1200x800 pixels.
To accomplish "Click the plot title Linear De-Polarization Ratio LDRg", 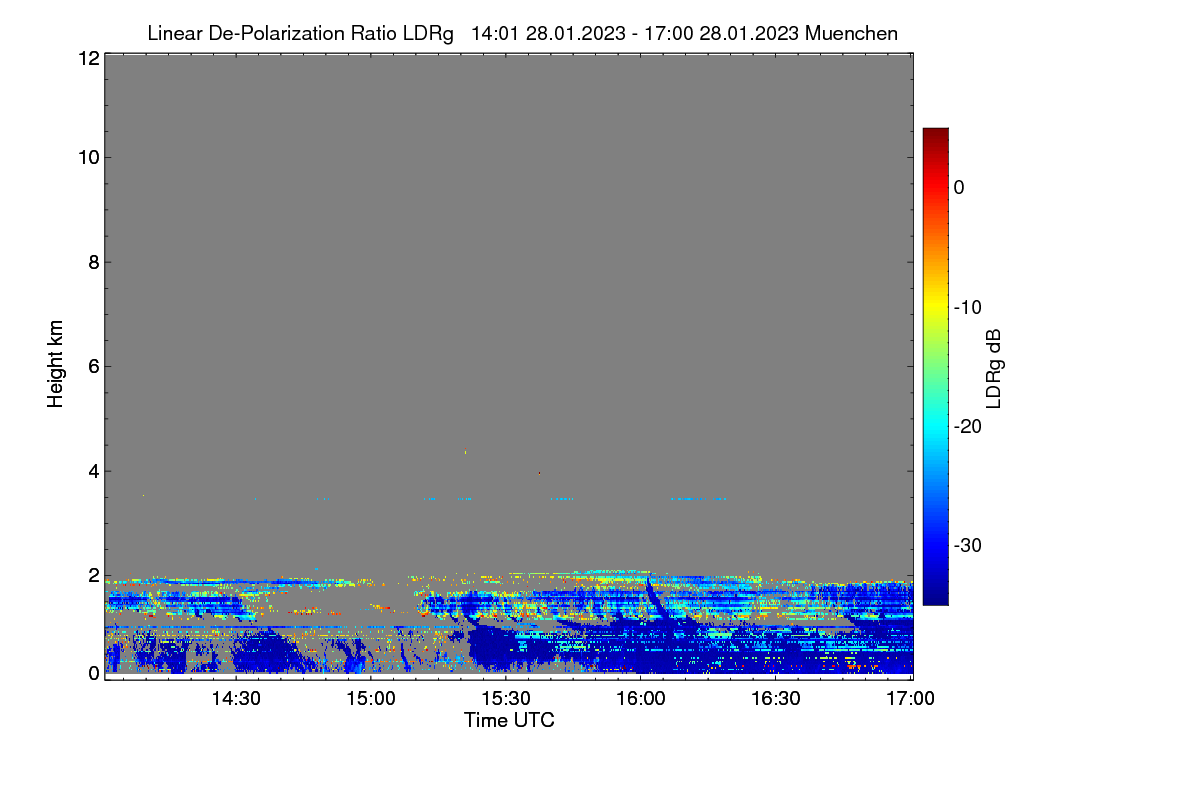I will click(300, 34).
